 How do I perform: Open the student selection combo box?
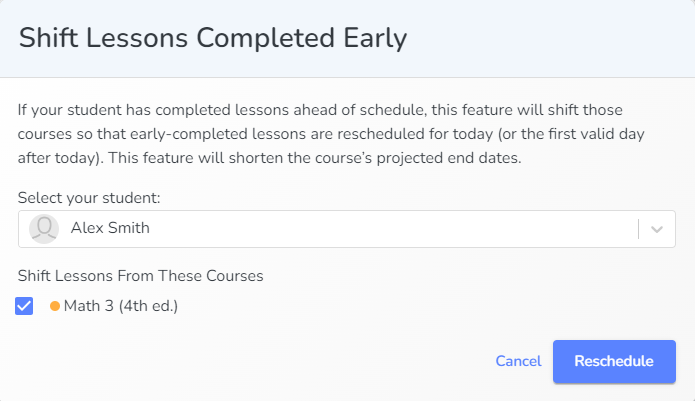point(347,229)
